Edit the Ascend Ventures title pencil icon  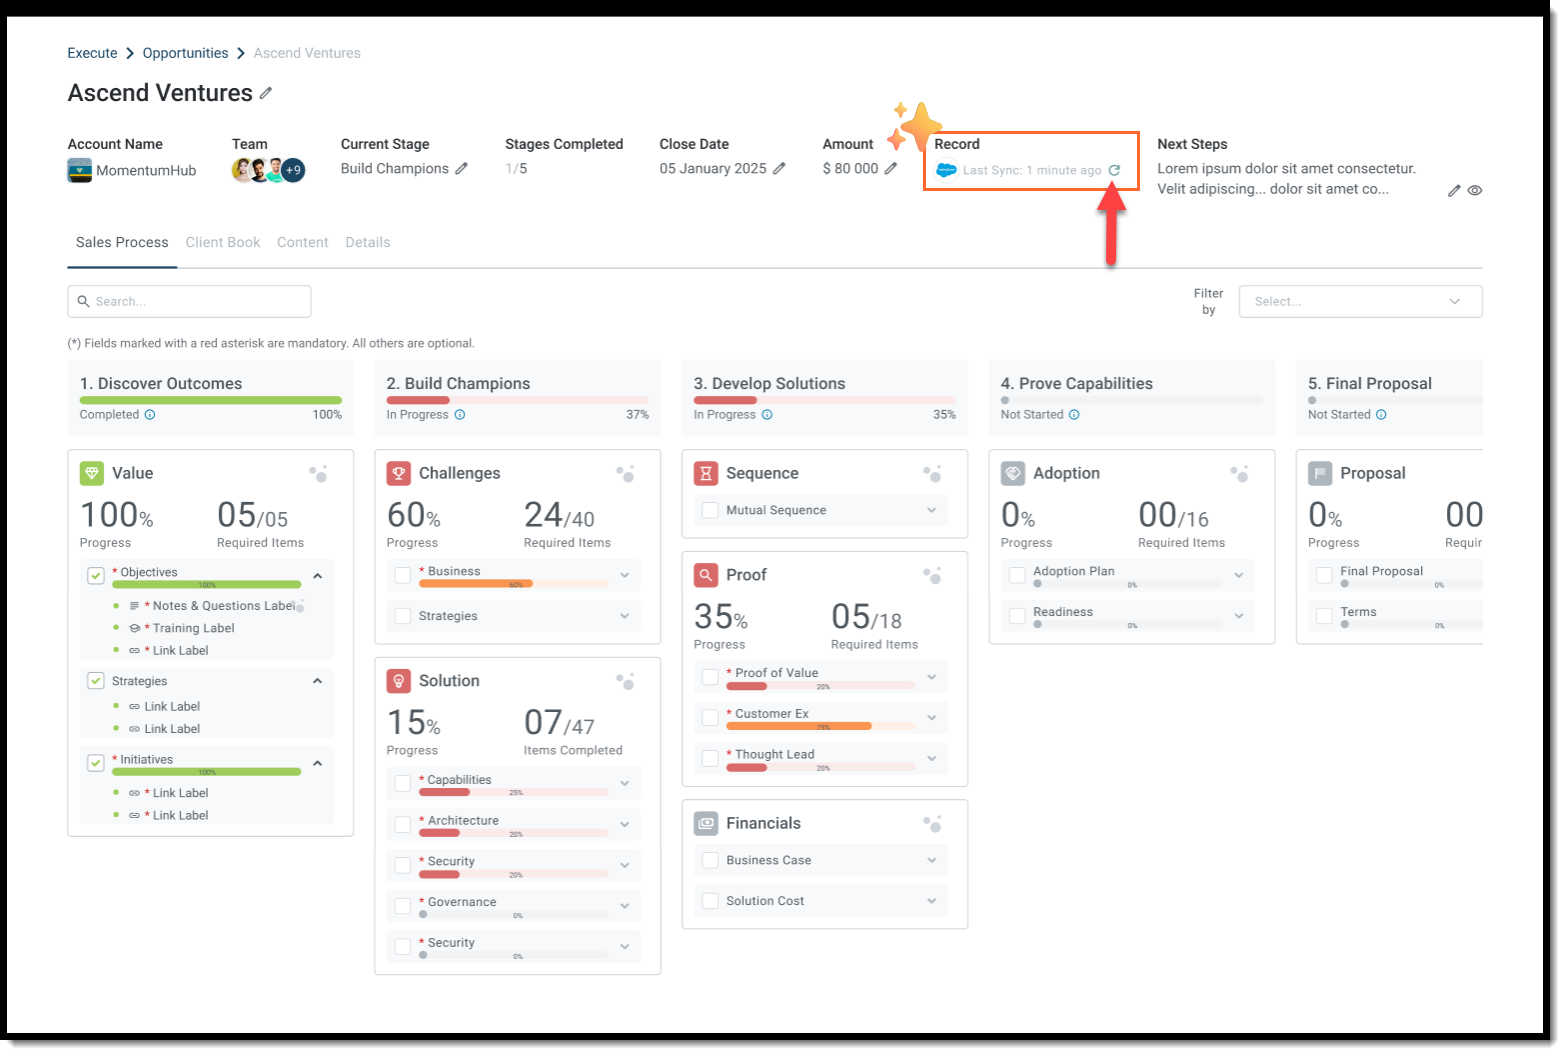[x=266, y=93]
